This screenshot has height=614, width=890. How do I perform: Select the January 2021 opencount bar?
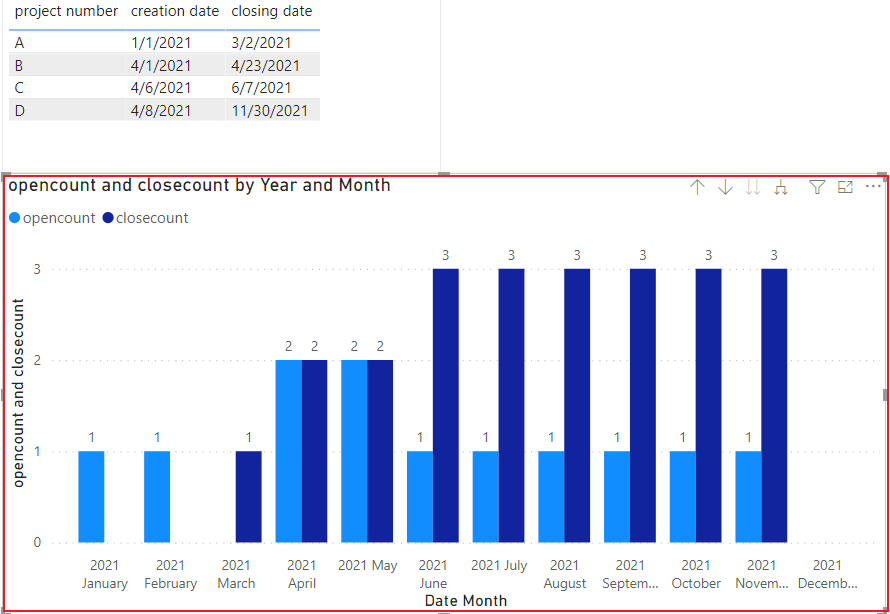coord(91,497)
